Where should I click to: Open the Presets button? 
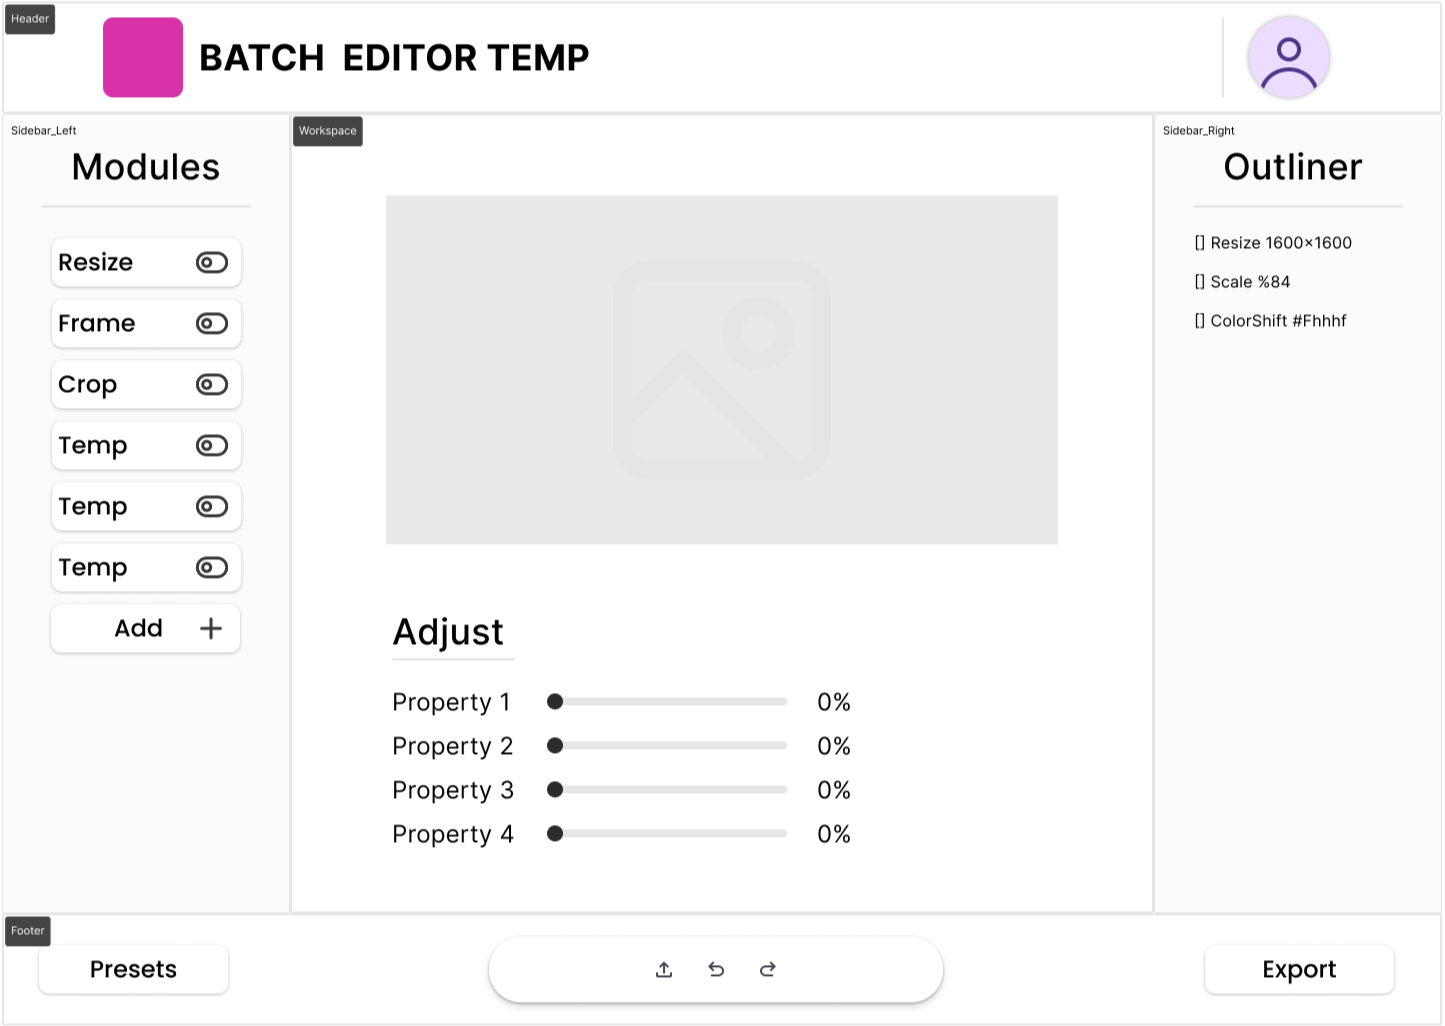(133, 969)
